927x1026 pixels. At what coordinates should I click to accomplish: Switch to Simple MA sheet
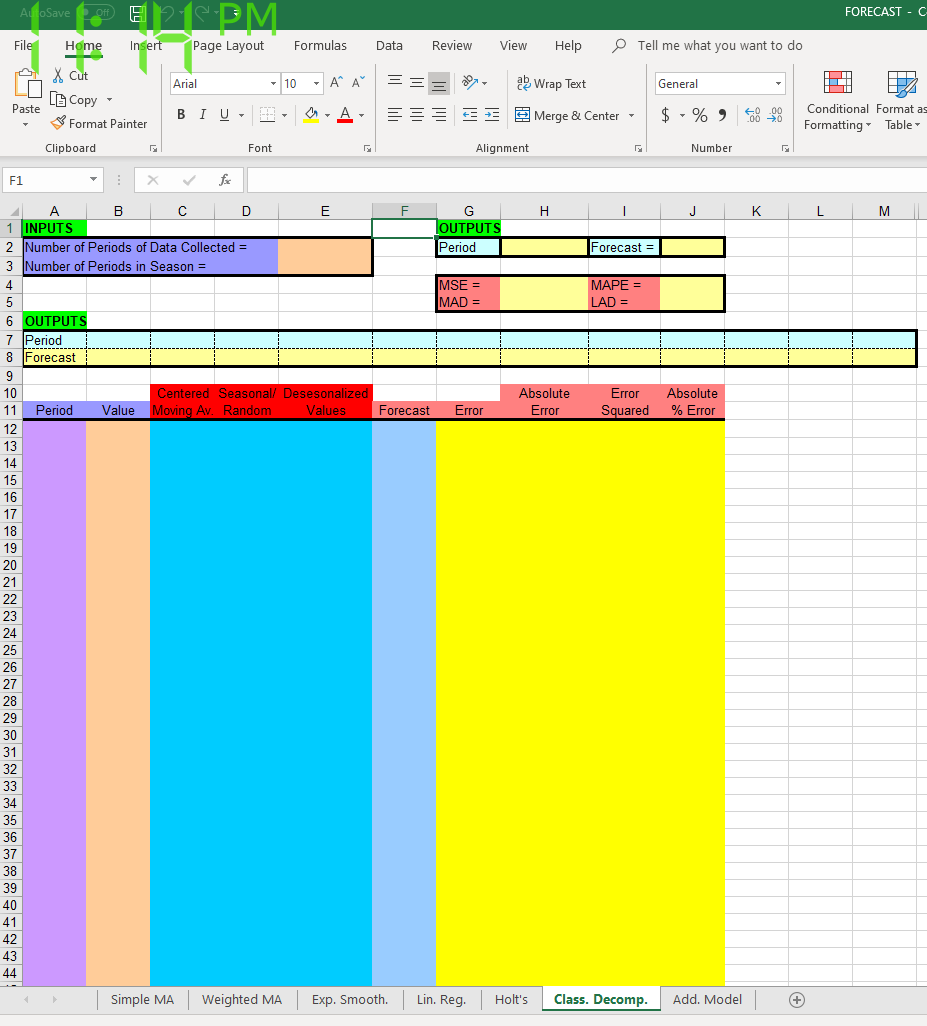coord(143,1000)
